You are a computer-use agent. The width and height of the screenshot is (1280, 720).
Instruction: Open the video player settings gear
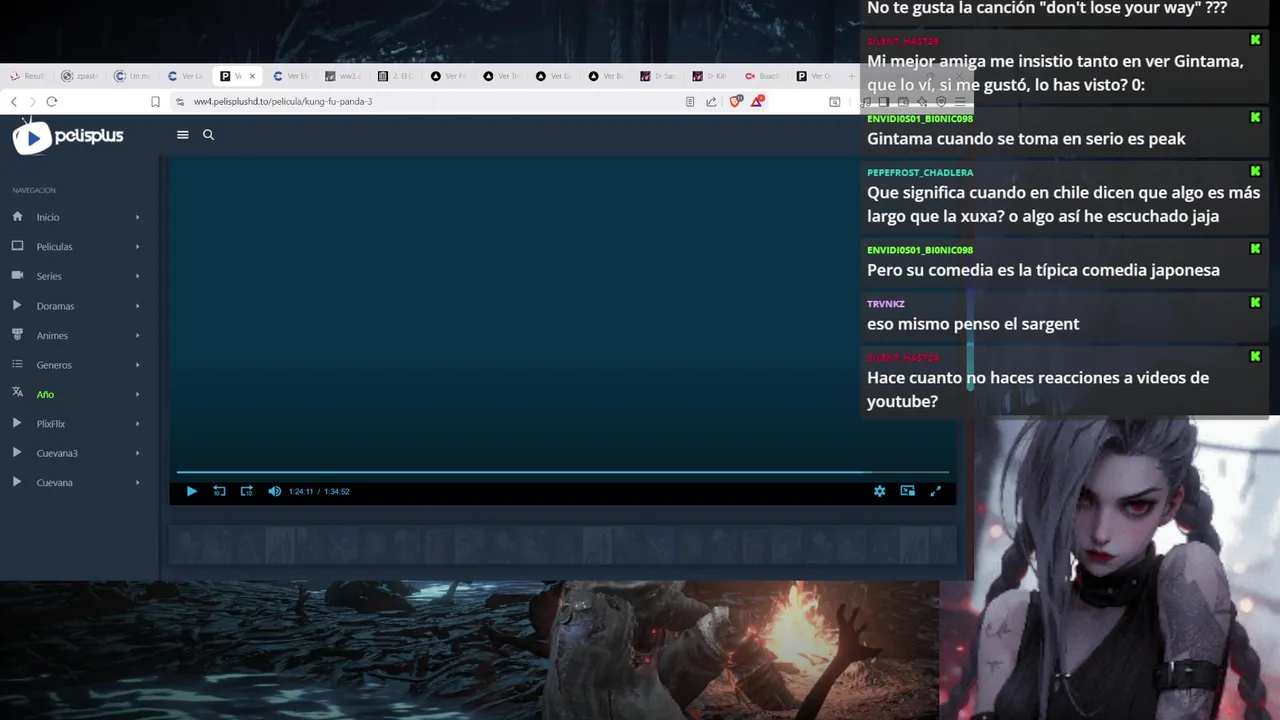[x=879, y=491]
